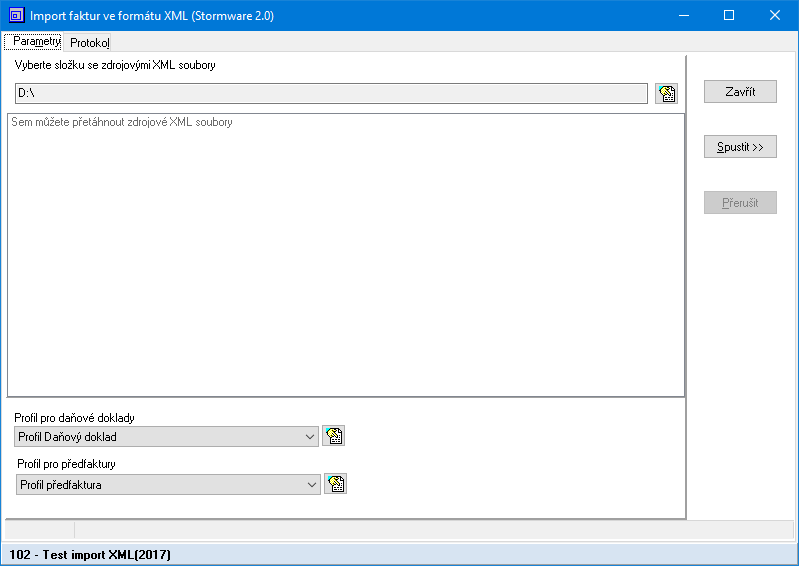Click the application icon in the title bar
Screen dimensions: 799x566
pyautogui.click(x=15, y=15)
